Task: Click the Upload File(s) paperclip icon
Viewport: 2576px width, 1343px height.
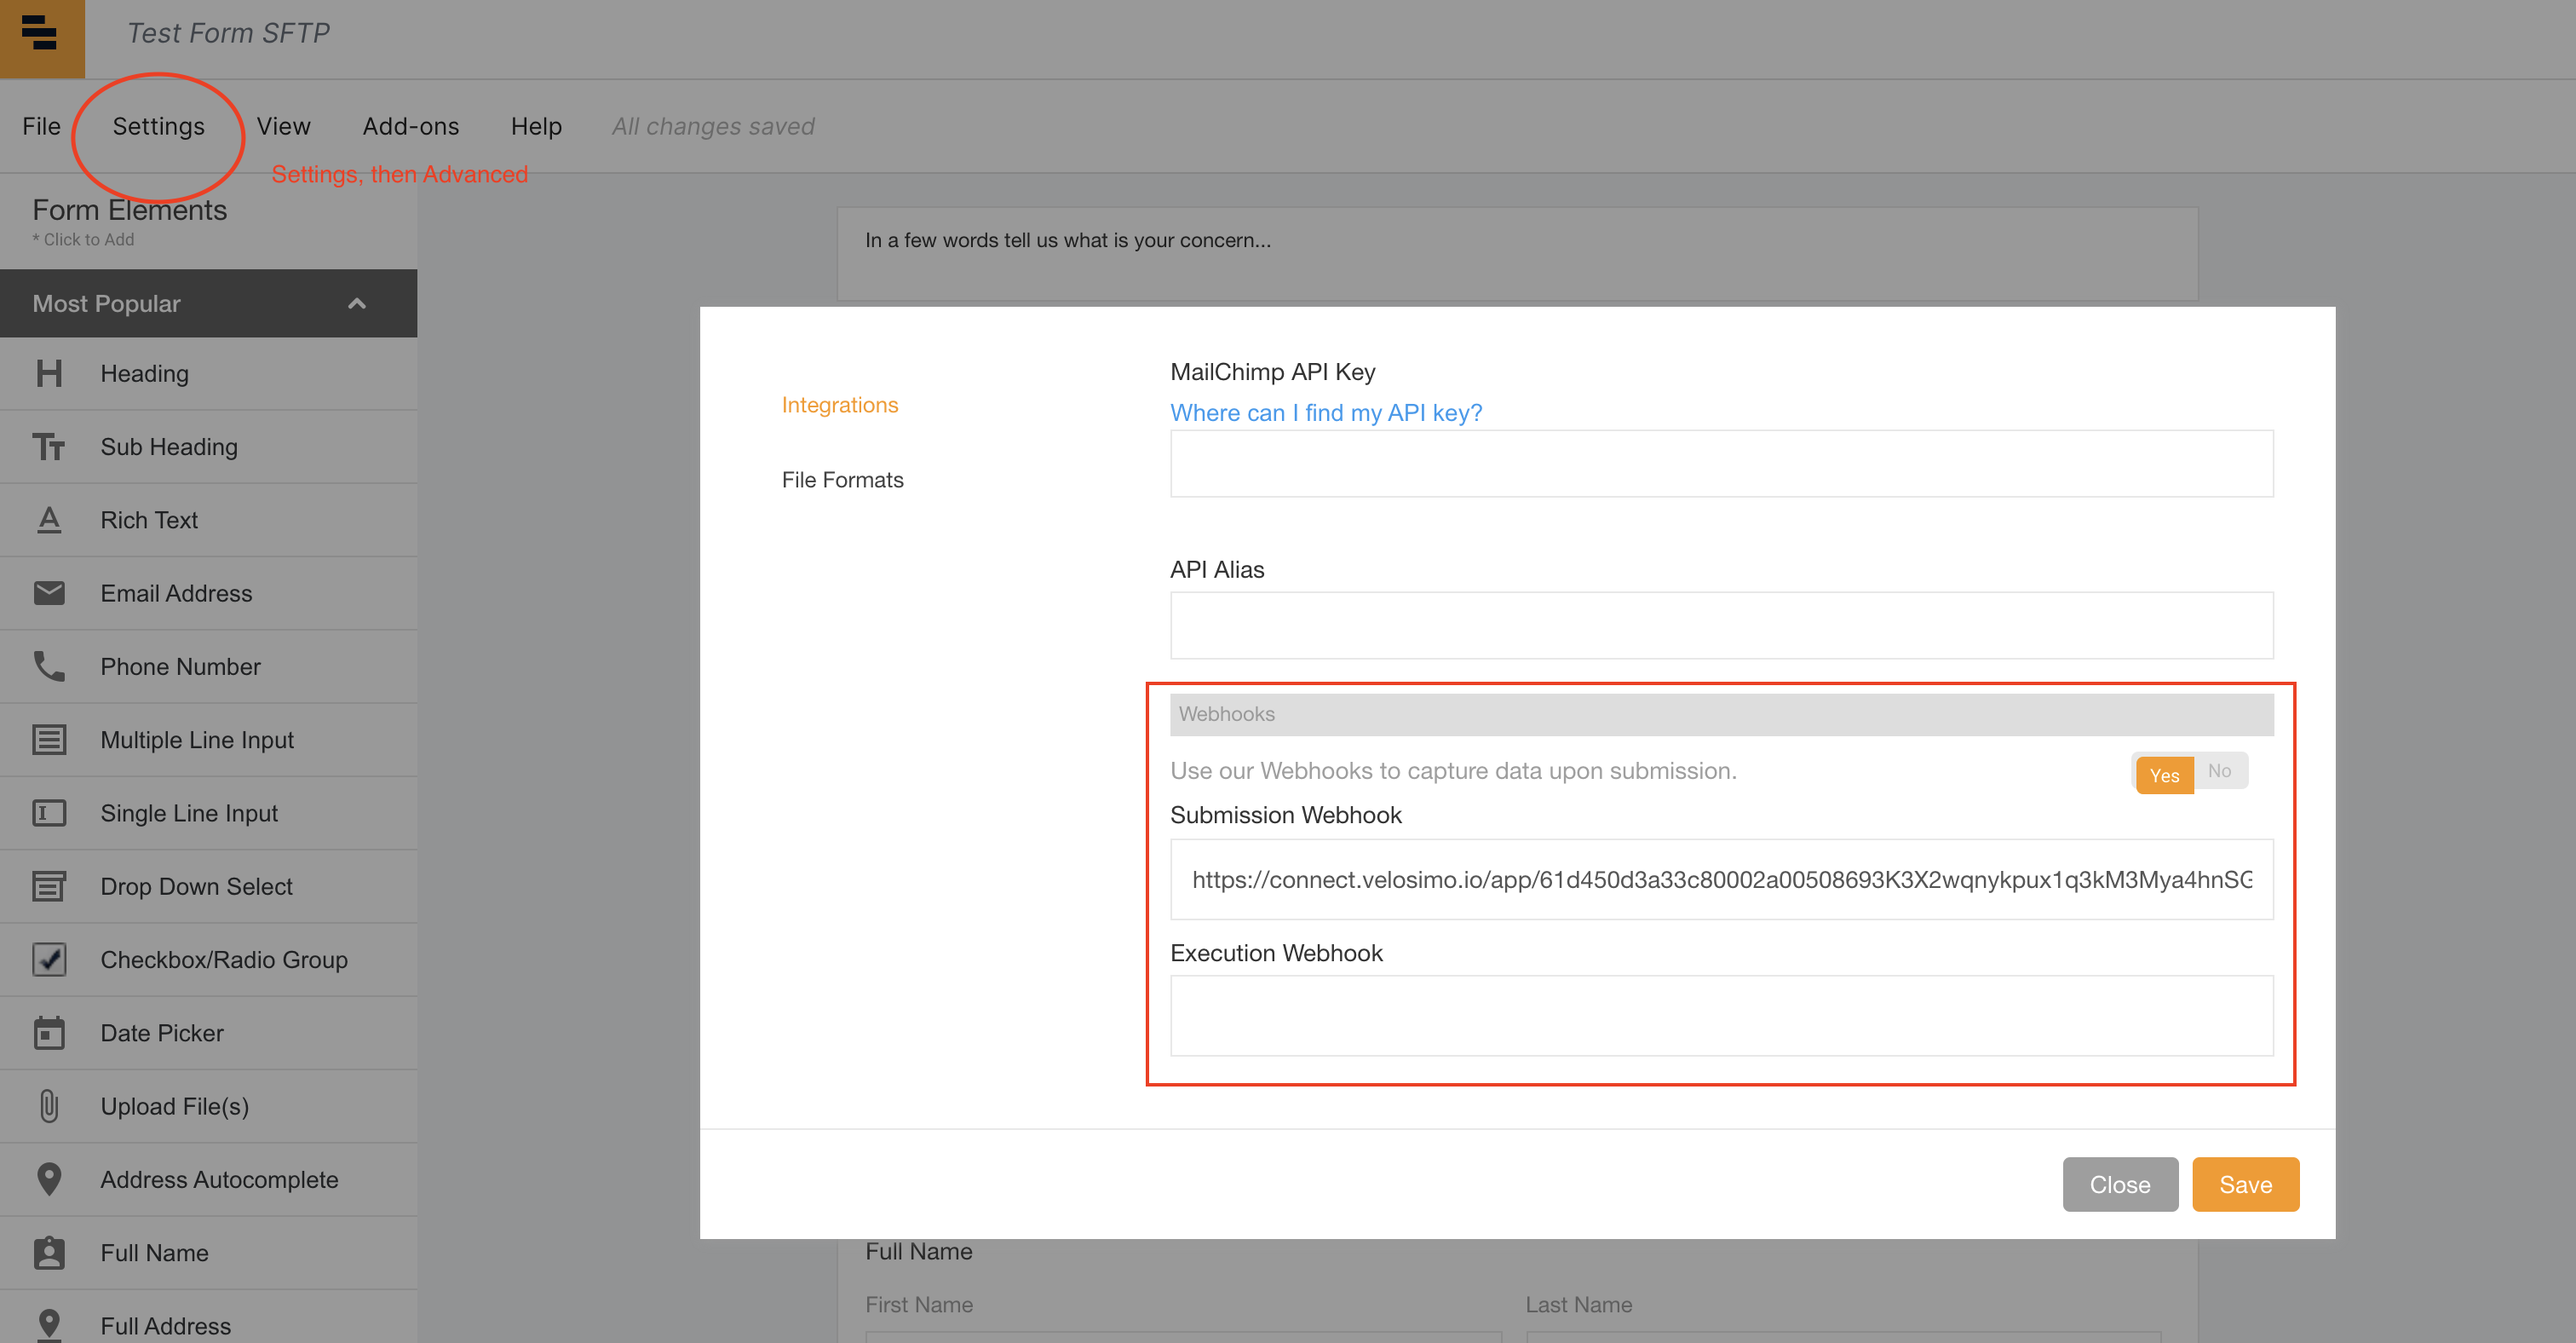Action: pos(49,1106)
